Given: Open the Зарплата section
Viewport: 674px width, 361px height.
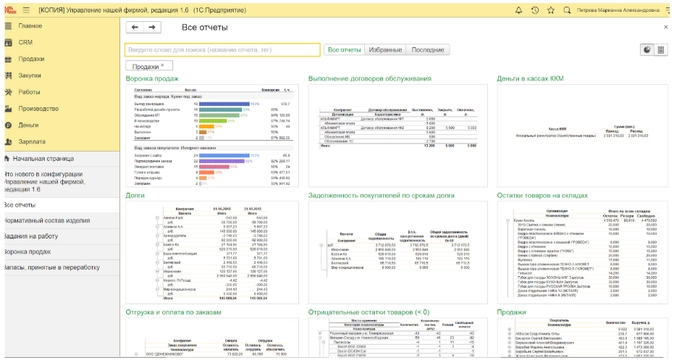Looking at the screenshot, I should 31,141.
